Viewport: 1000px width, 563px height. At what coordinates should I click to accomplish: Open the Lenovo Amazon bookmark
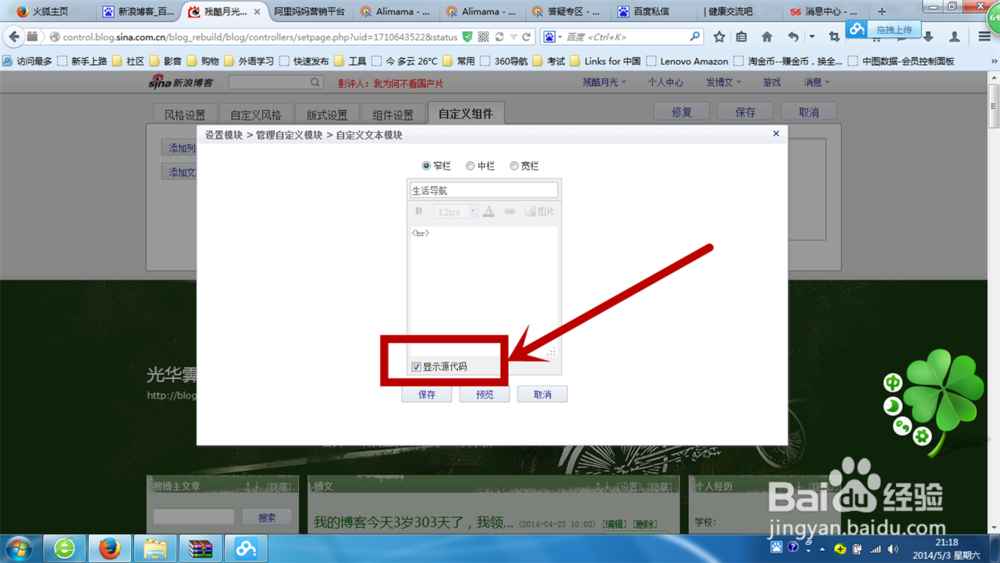688,61
